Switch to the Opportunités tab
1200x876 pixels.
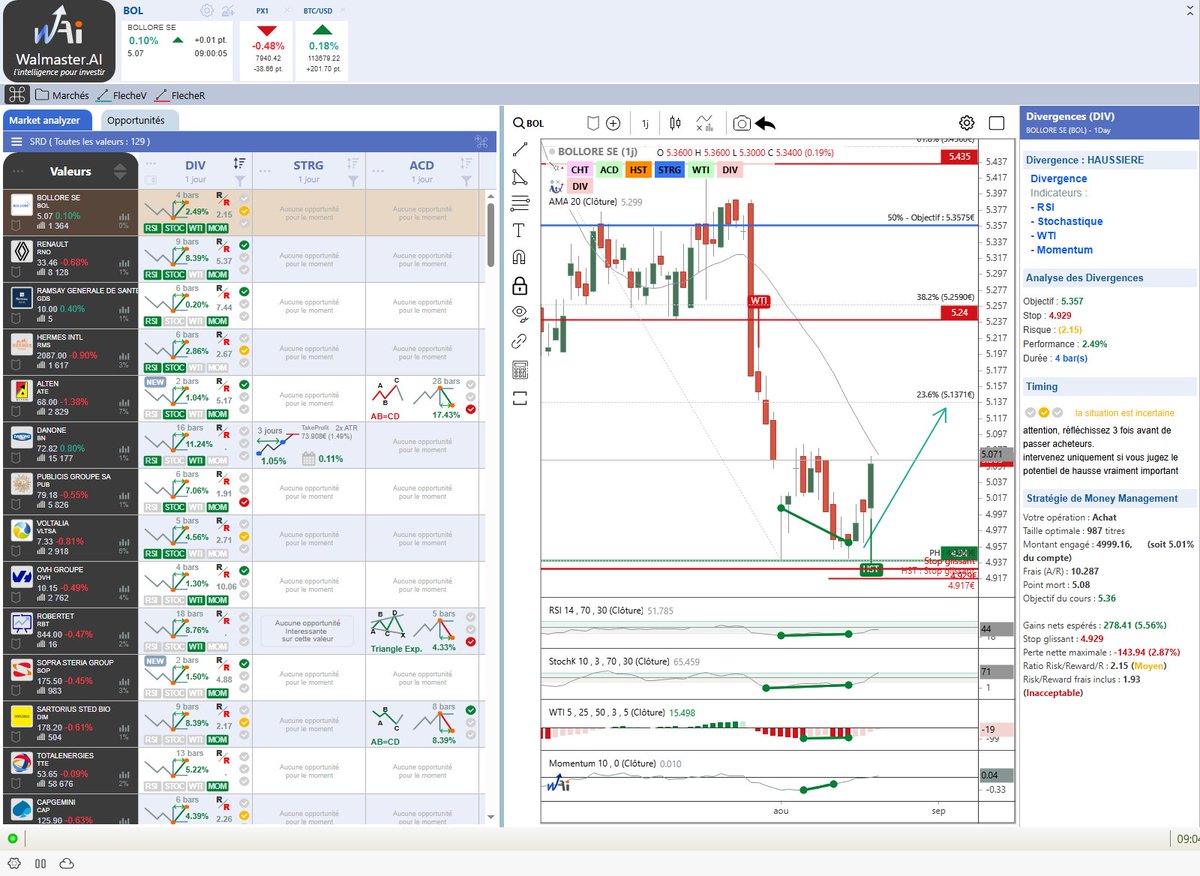click(139, 120)
